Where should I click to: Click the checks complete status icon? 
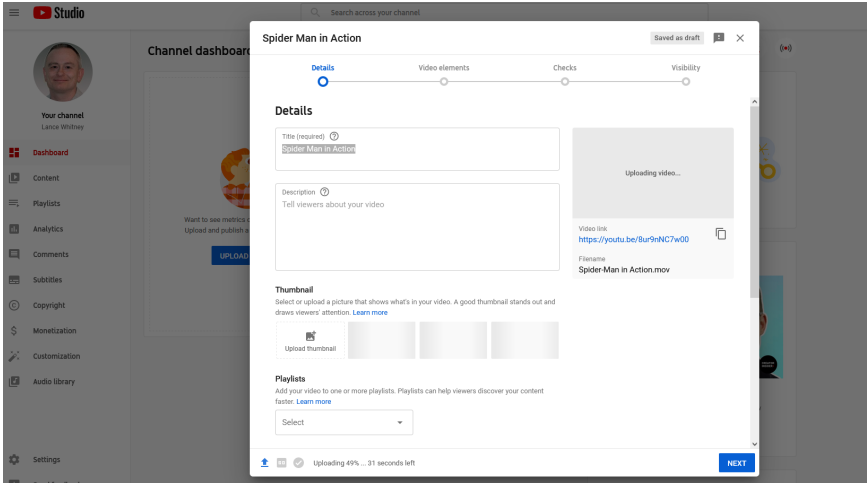click(x=299, y=463)
